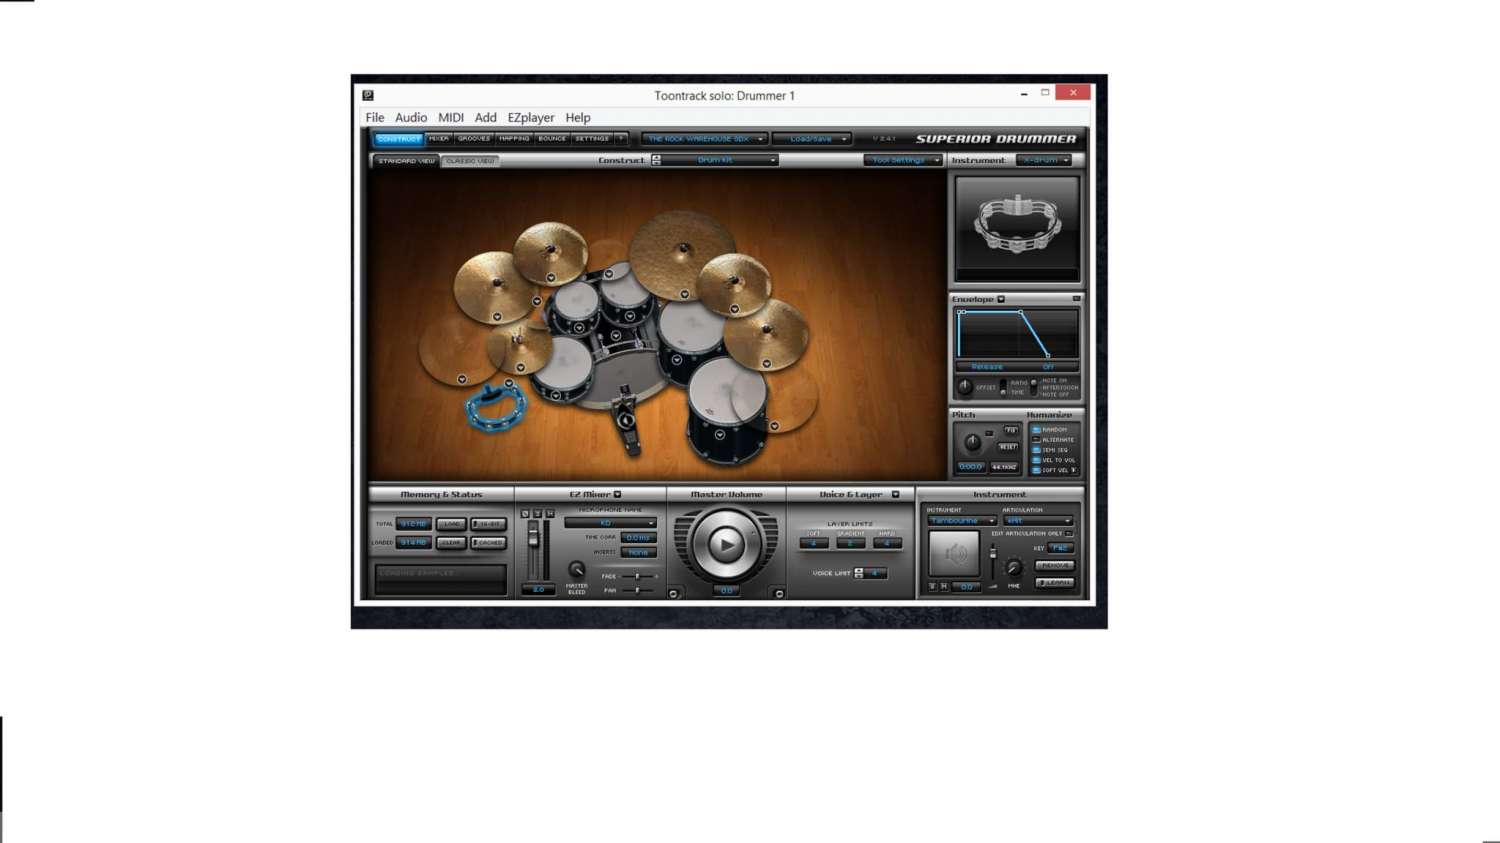Open the Audio menu
This screenshot has height=843, width=1500.
point(411,117)
